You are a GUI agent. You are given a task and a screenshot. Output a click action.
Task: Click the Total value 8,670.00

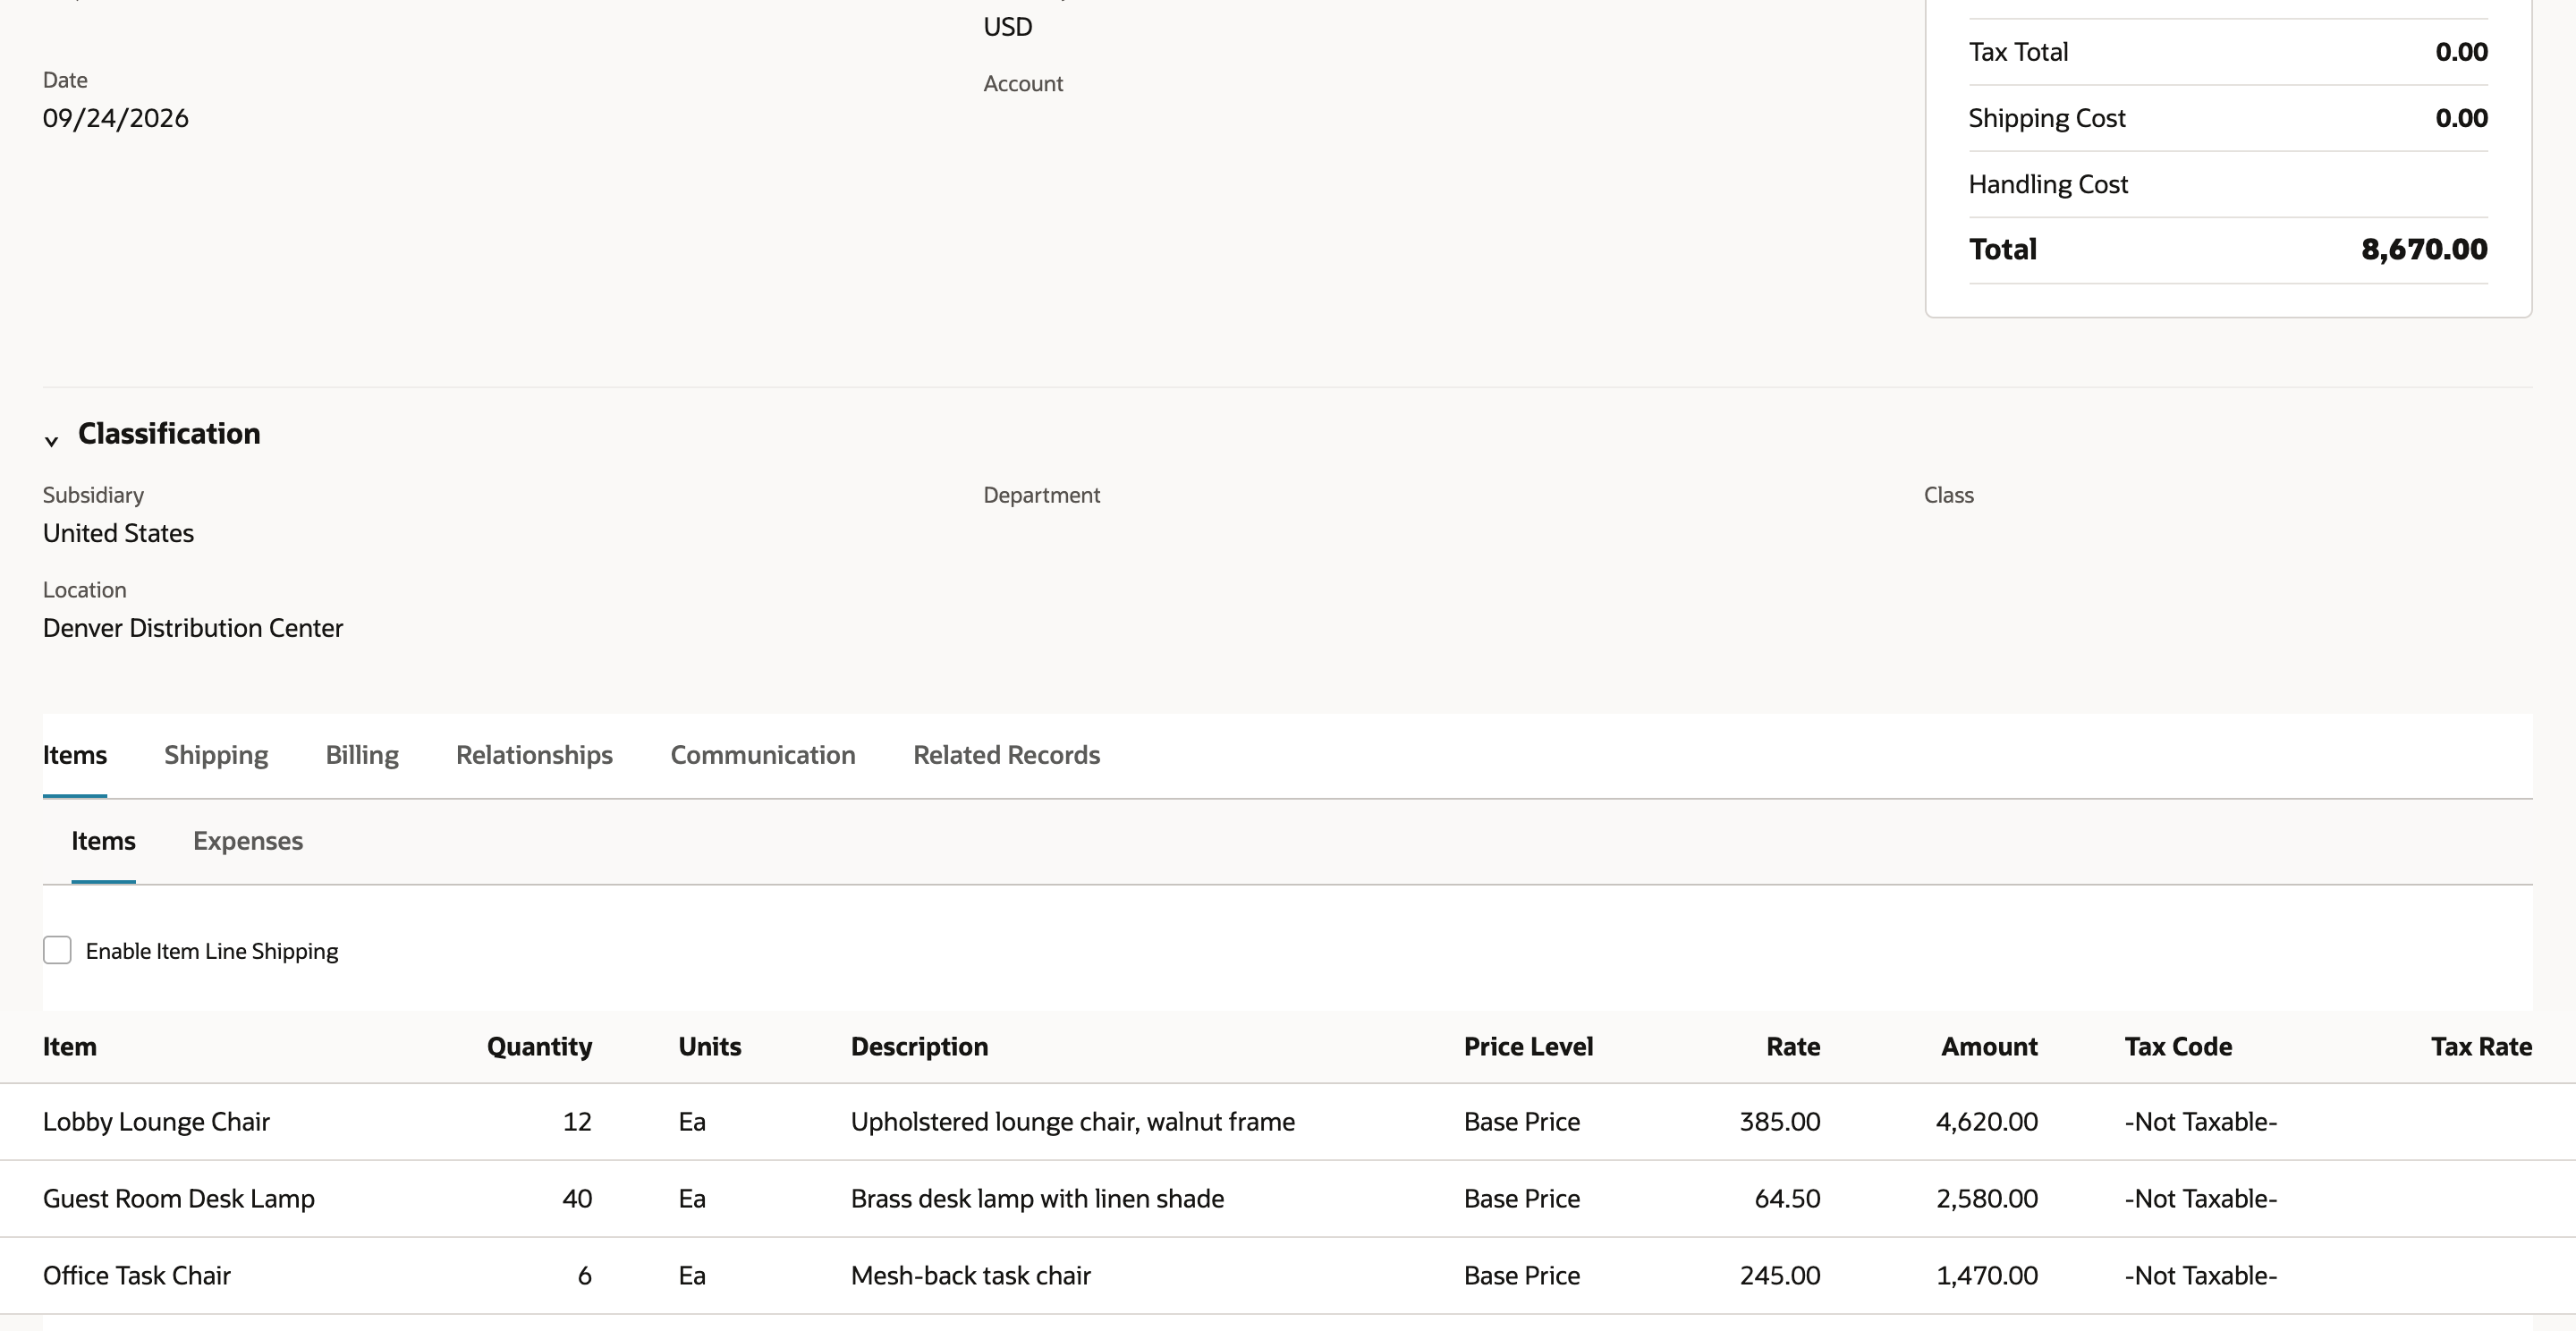(2424, 249)
